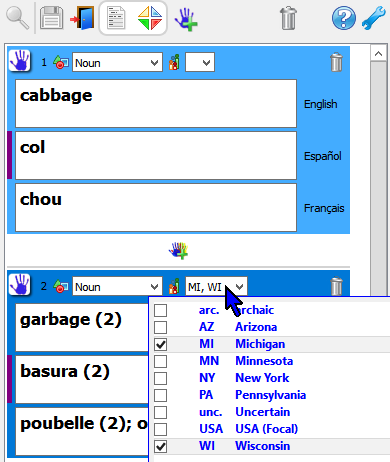Uncheck the WI Wisconsin checkbox
Screen dimensions: 390x462
pos(161,446)
